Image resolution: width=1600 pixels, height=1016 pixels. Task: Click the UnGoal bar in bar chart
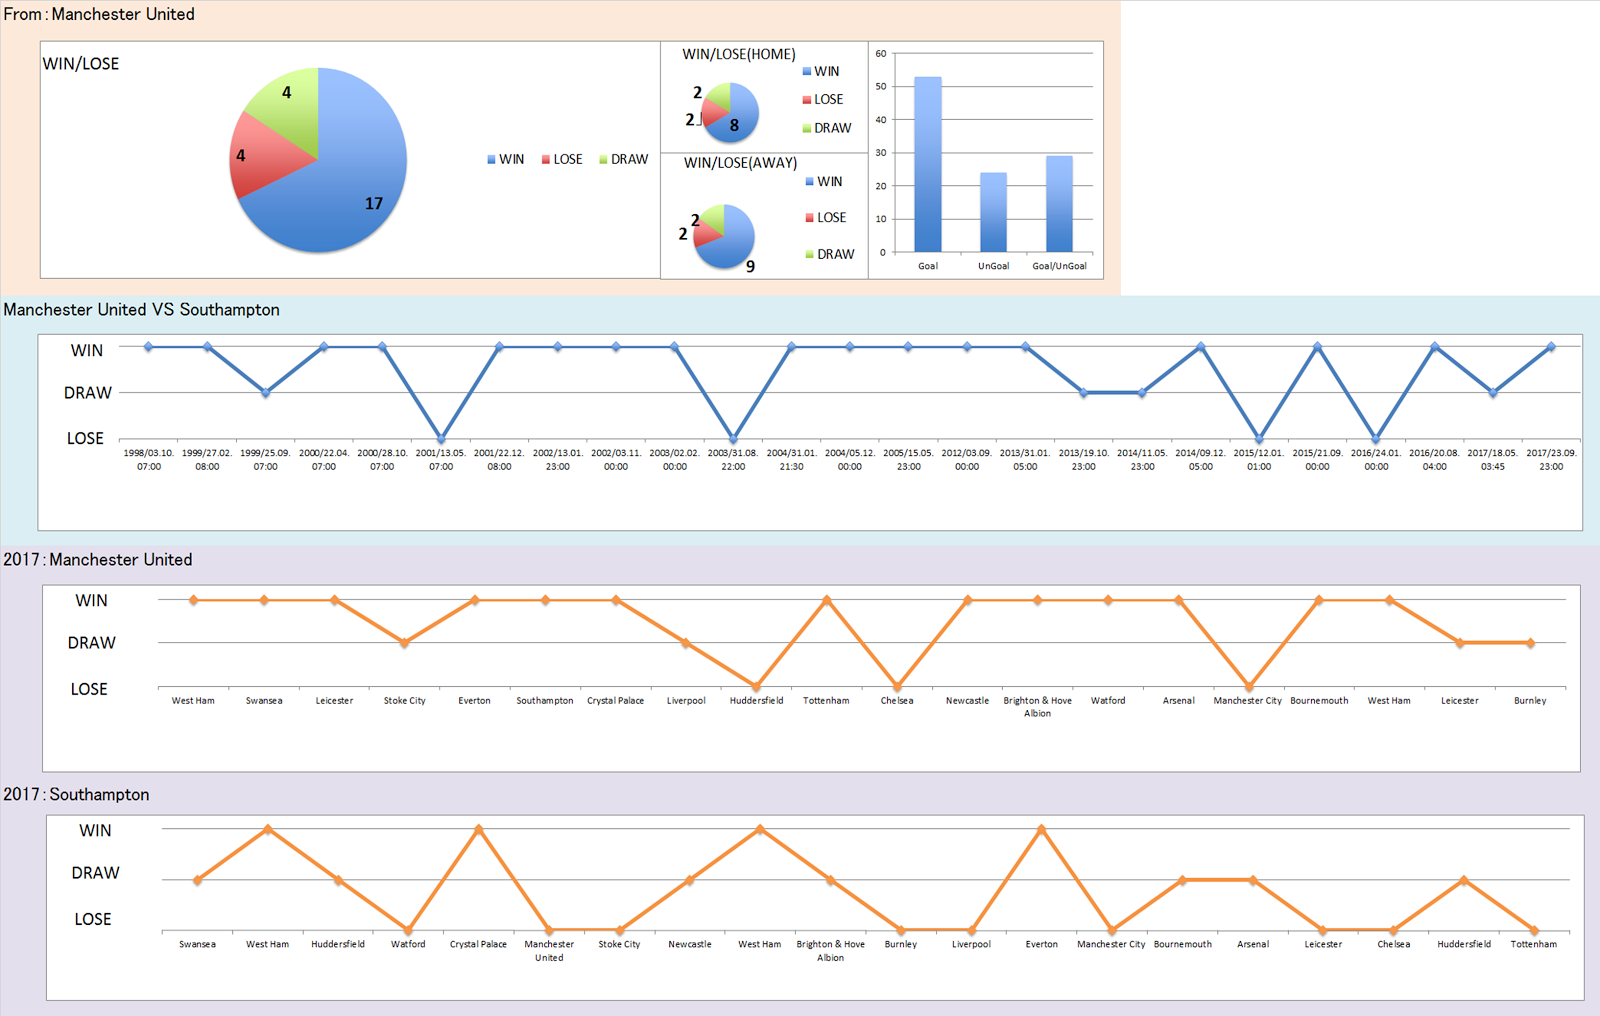(993, 212)
